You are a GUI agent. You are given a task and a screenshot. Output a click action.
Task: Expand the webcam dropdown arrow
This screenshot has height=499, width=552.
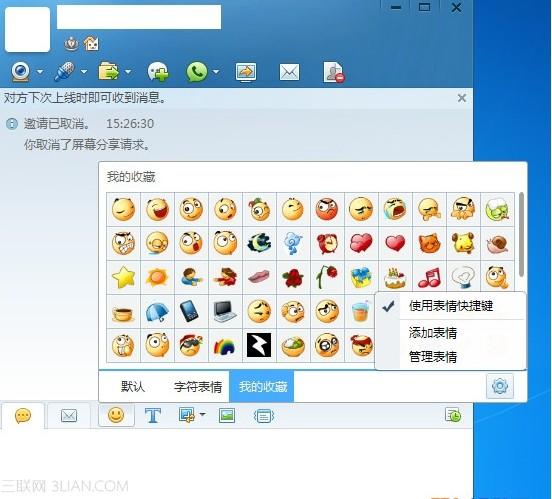(x=40, y=72)
